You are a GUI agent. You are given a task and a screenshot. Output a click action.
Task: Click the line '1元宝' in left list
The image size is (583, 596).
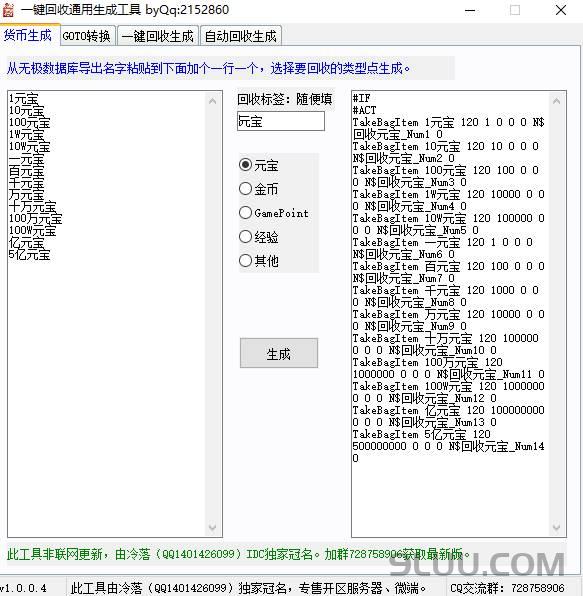(24, 99)
